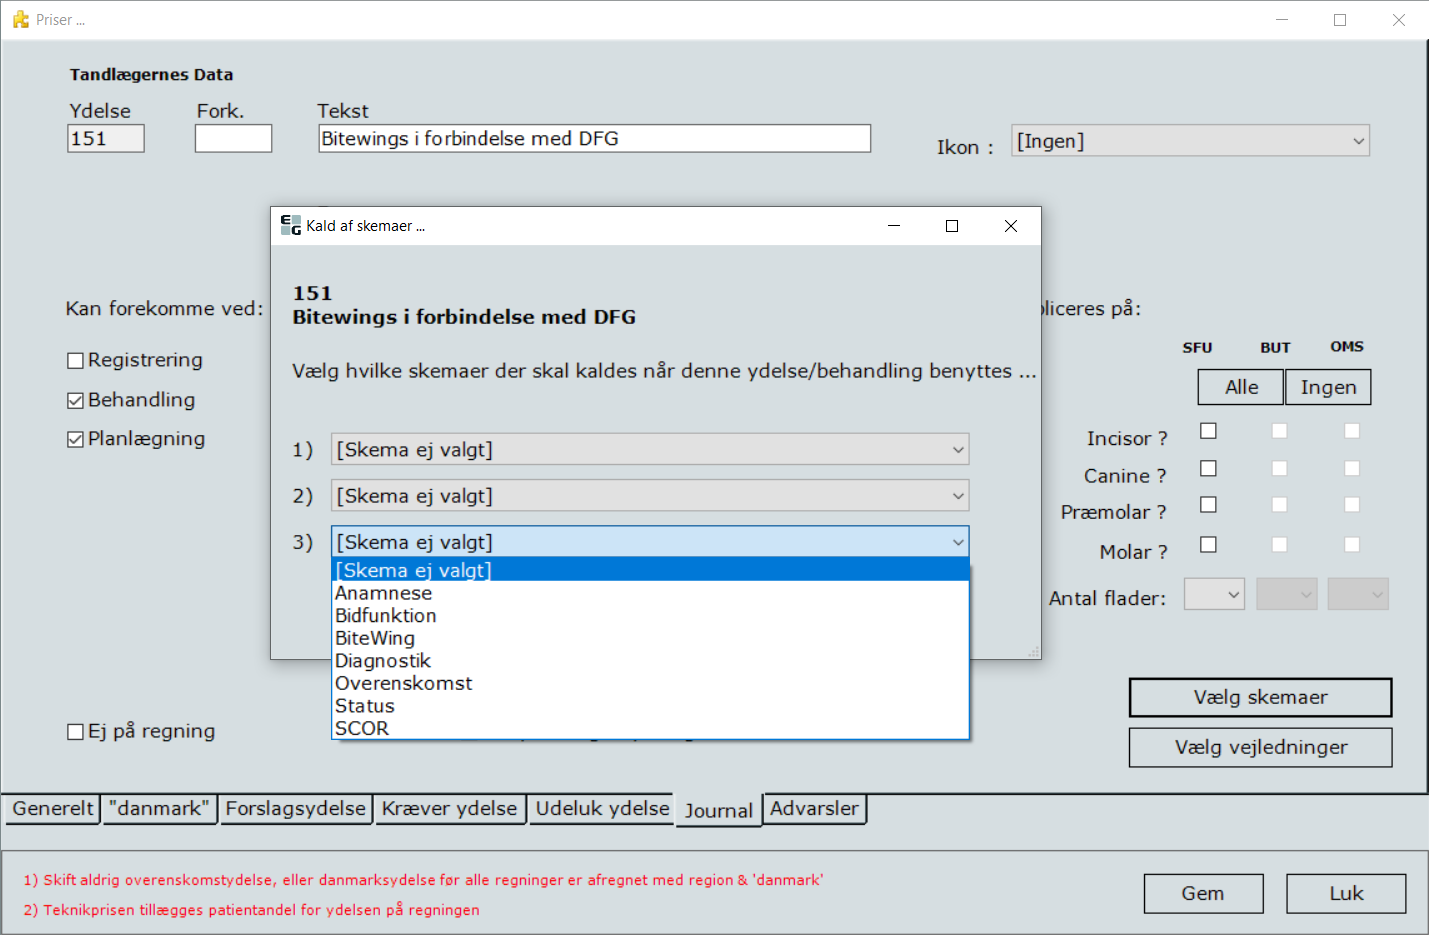Screen dimensions: 1429x935
Task: Select Bidfunktion from the list
Action: [650, 616]
